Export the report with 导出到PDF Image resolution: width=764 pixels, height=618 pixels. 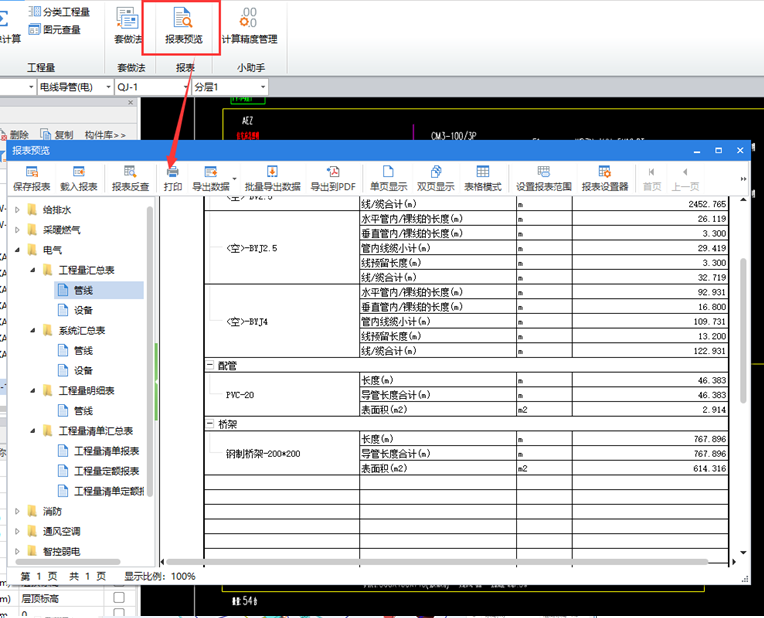333,178
